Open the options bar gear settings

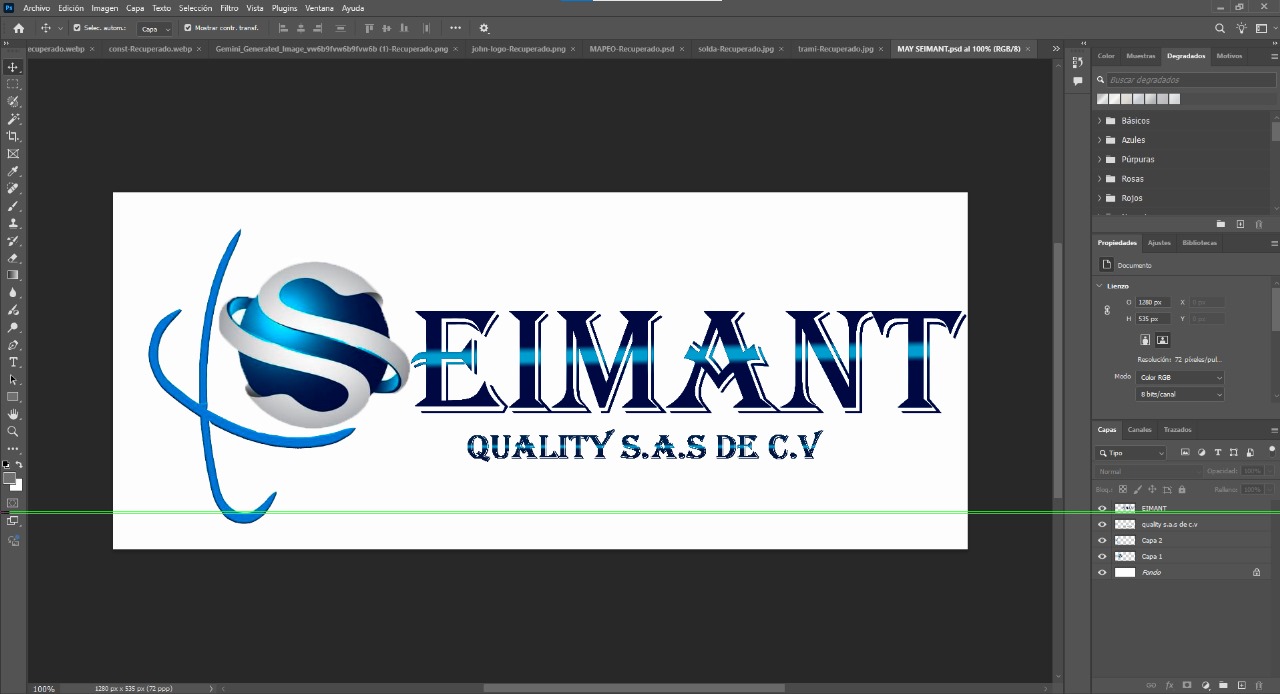click(484, 28)
